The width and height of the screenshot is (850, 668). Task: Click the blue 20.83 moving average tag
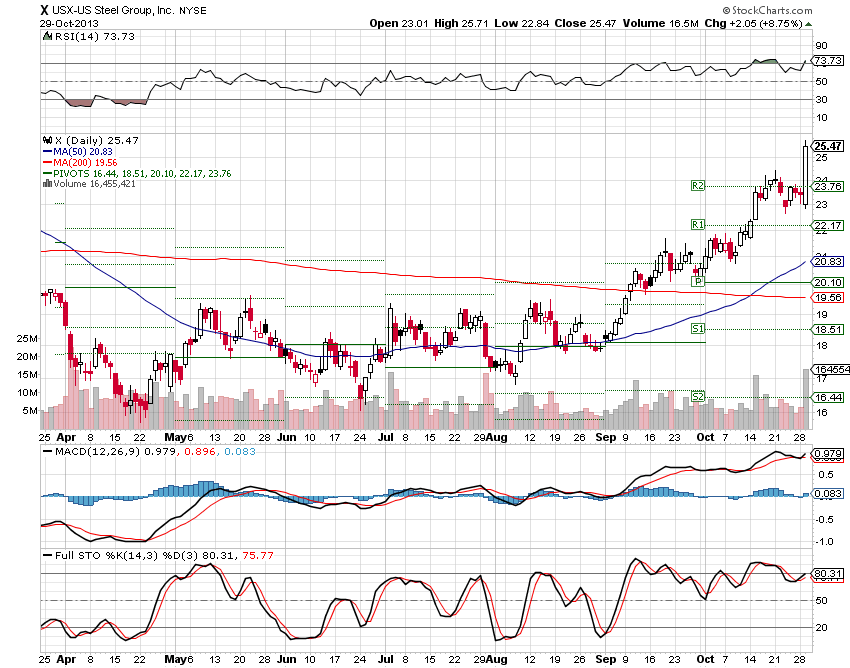[x=828, y=262]
